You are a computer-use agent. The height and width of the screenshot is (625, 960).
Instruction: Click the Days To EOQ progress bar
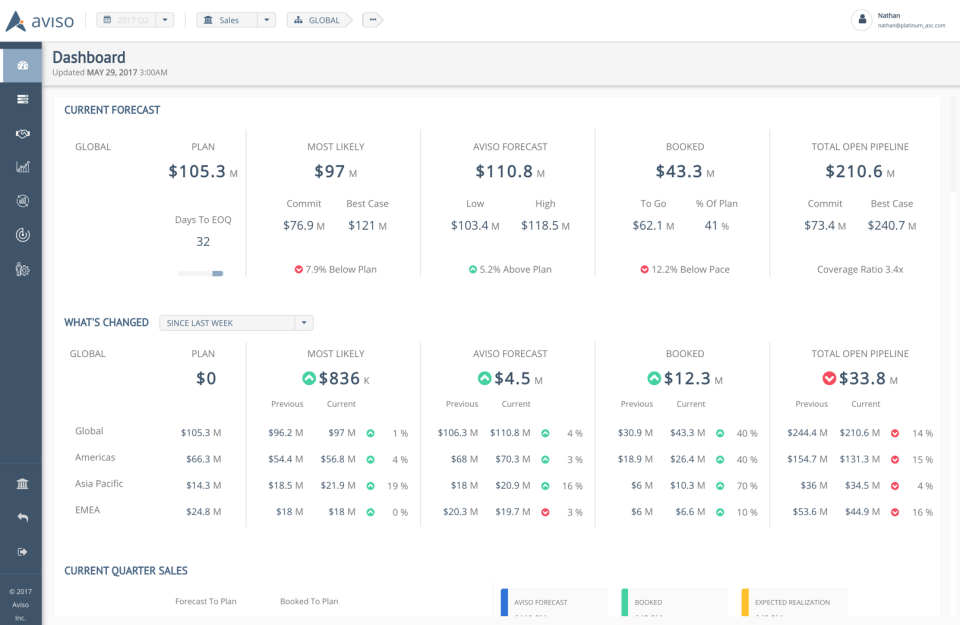pyautogui.click(x=202, y=273)
